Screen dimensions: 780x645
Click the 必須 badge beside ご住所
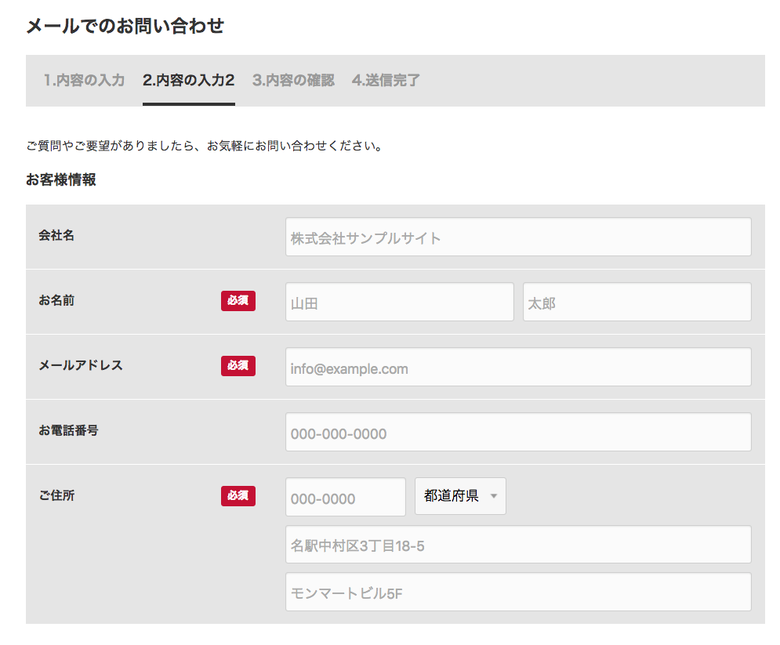(238, 495)
